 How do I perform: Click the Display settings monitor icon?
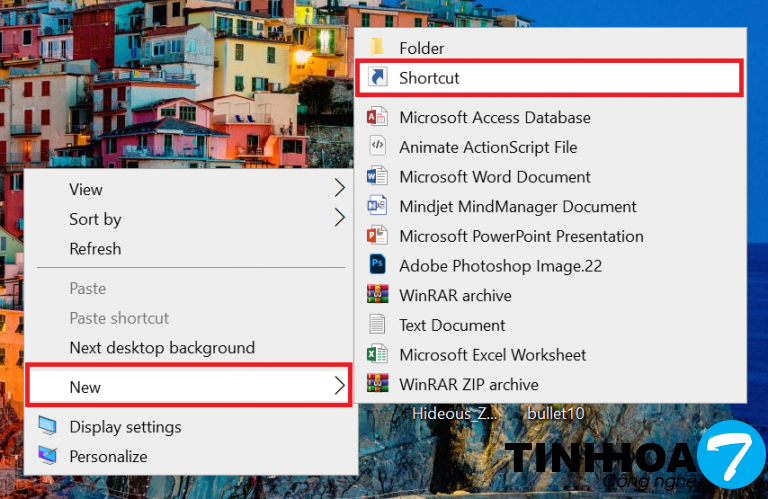click(47, 427)
